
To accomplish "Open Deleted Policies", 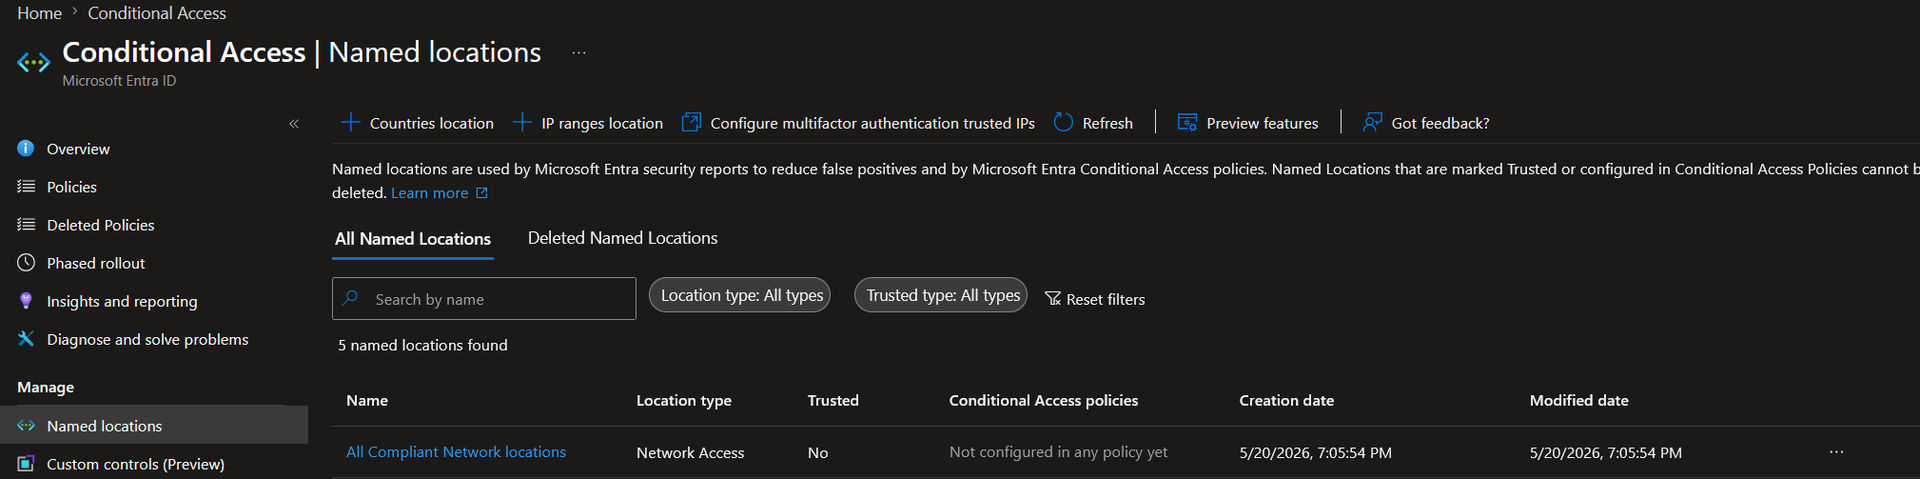I will pos(101,225).
